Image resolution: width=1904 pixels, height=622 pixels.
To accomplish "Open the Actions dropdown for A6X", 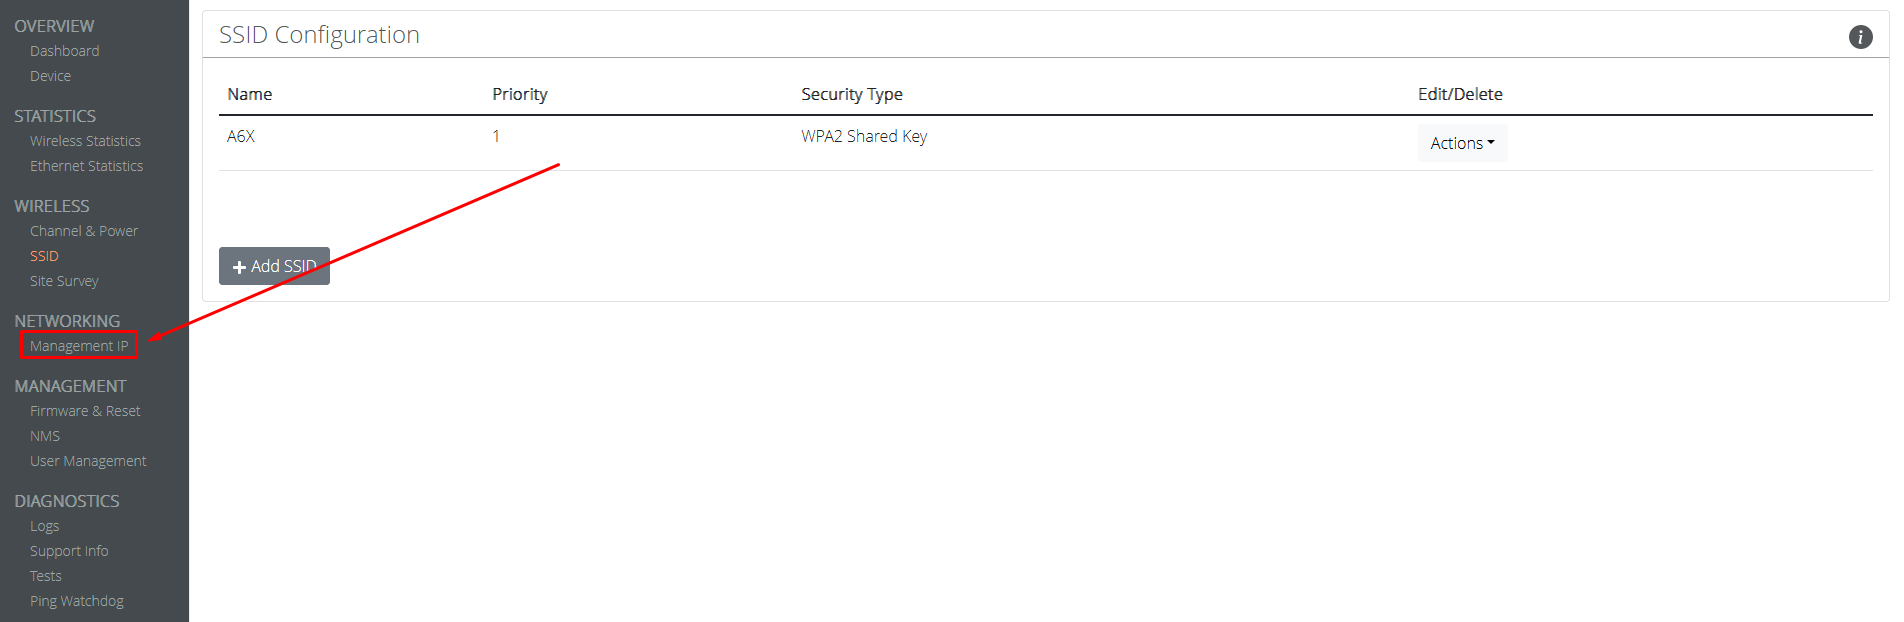I will coord(1462,143).
